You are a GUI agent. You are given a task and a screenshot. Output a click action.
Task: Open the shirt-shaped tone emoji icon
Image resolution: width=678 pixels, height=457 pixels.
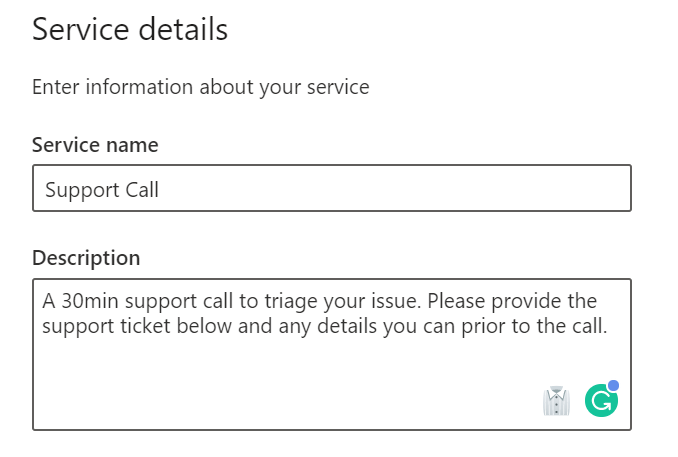[556, 401]
